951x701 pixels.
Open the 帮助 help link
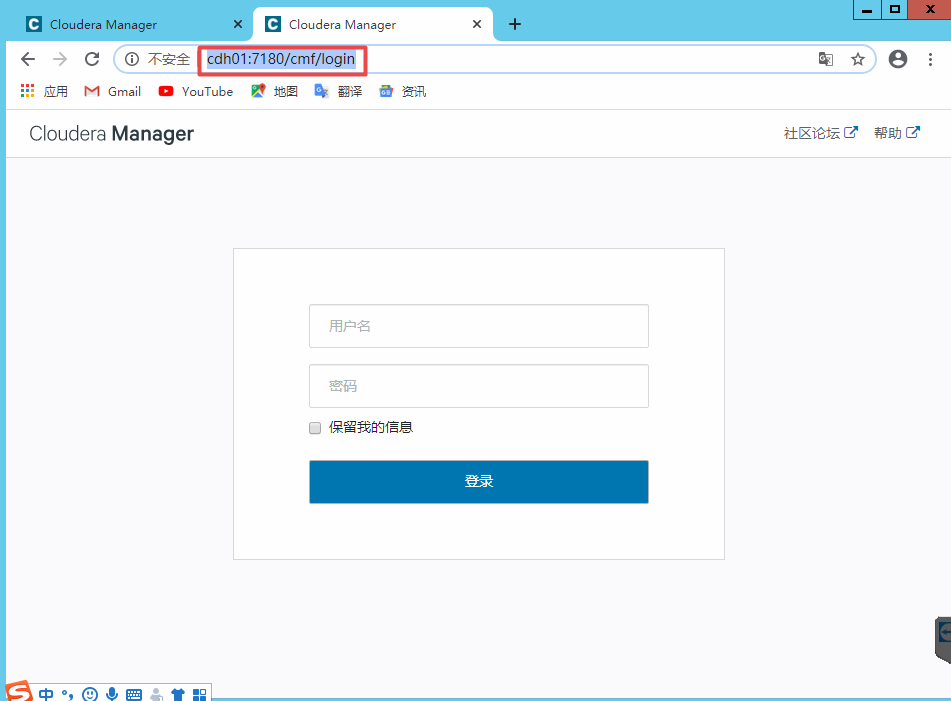897,133
